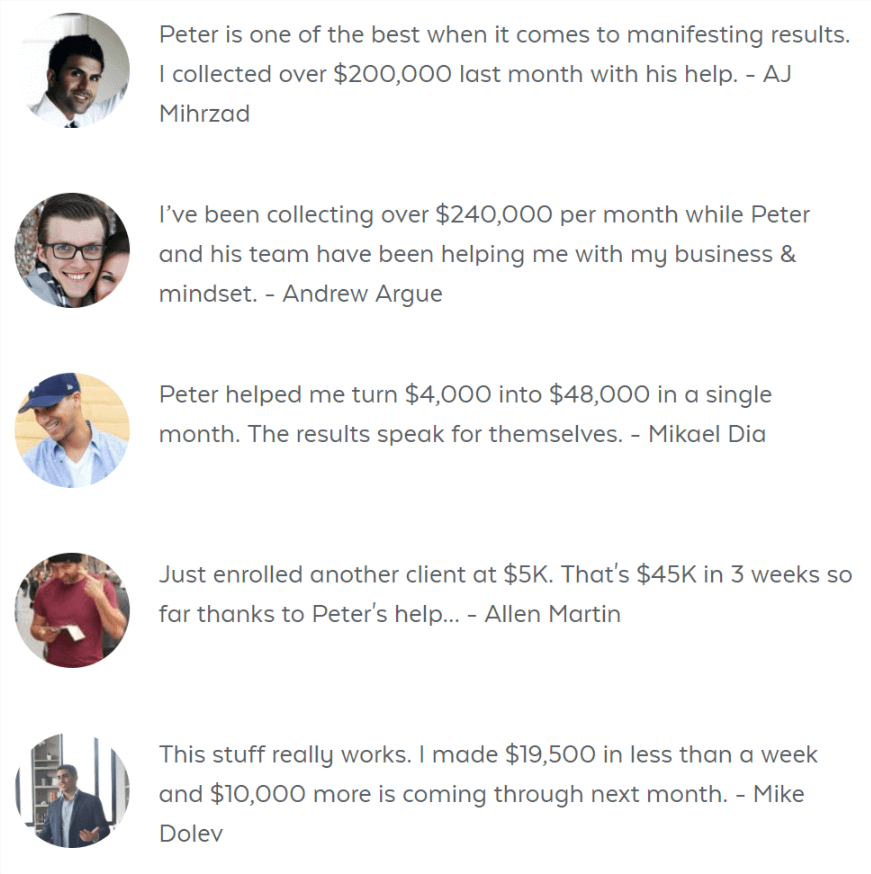Image resolution: width=871 pixels, height=874 pixels.
Task: Select the name Dolev at the bottom
Action: [x=191, y=834]
